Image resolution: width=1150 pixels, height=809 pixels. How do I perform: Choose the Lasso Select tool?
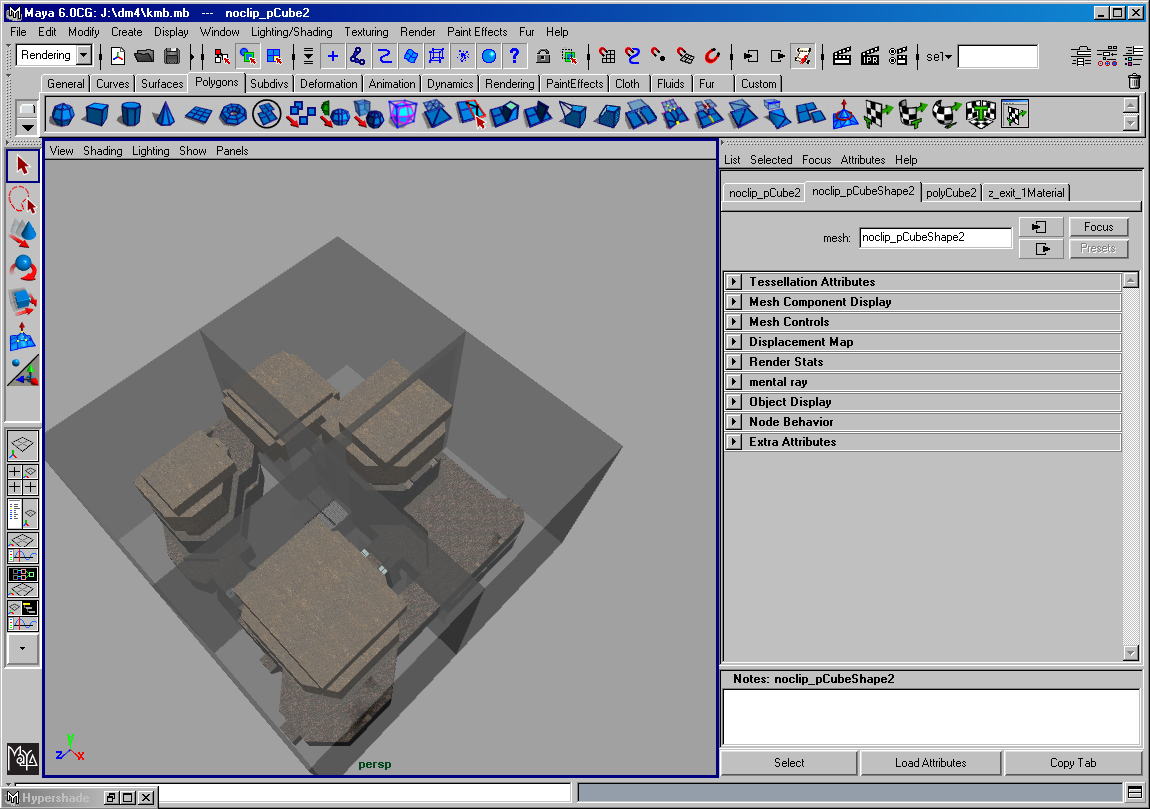coord(23,199)
